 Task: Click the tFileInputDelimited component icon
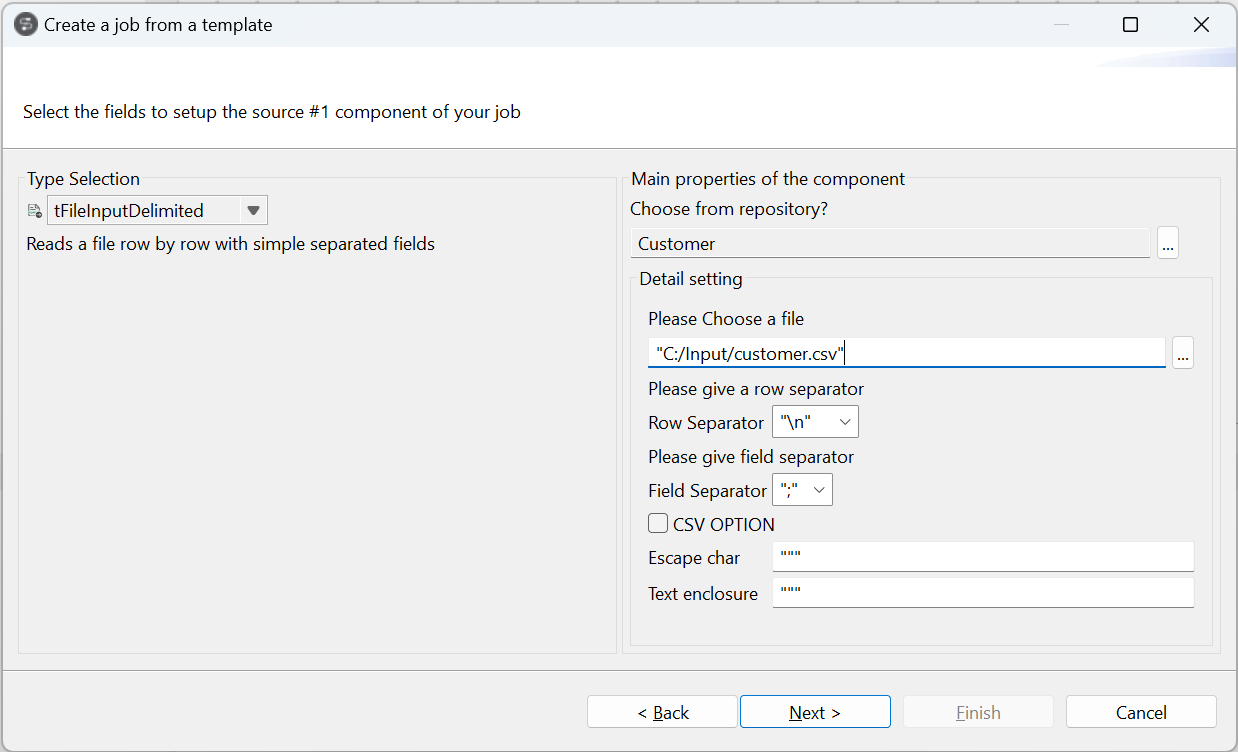(34, 211)
